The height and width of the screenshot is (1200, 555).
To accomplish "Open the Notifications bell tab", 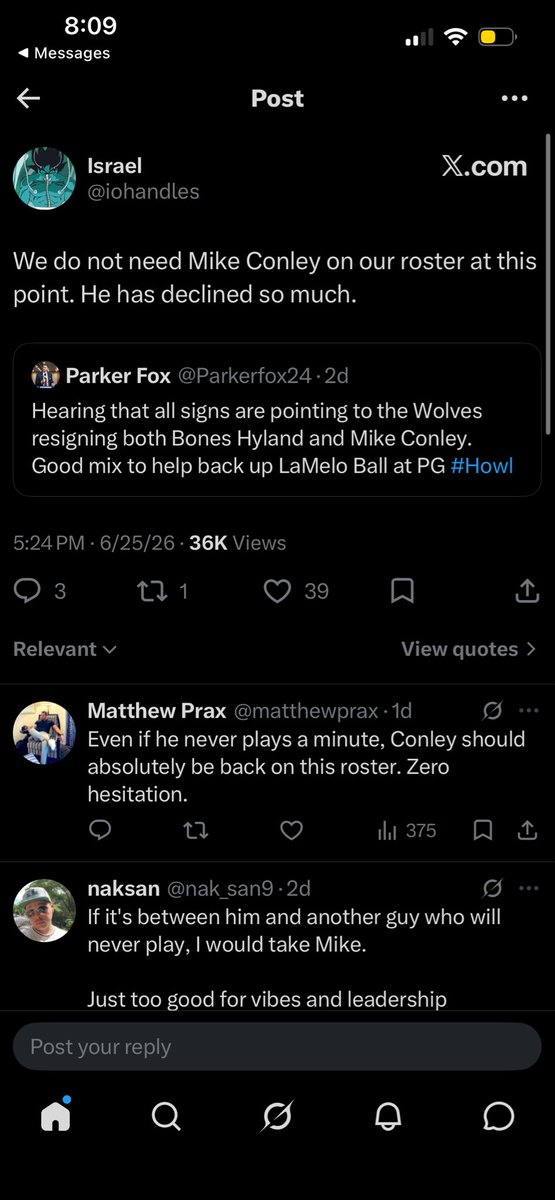I will [388, 1116].
